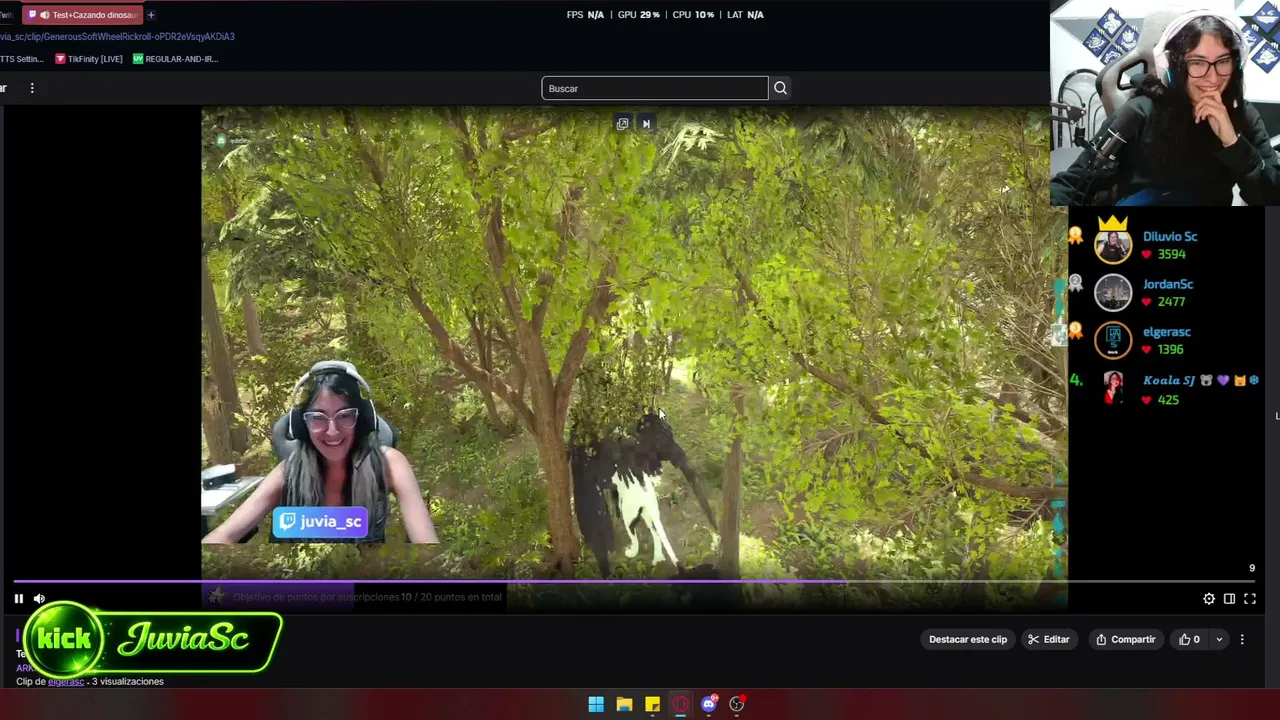Launch File Explorer from the taskbar

click(x=624, y=704)
